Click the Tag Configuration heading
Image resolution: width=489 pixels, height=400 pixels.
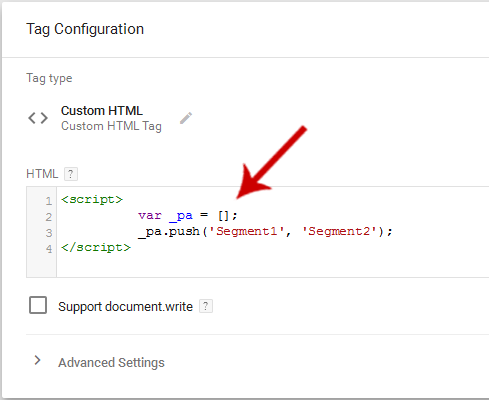click(x=85, y=29)
